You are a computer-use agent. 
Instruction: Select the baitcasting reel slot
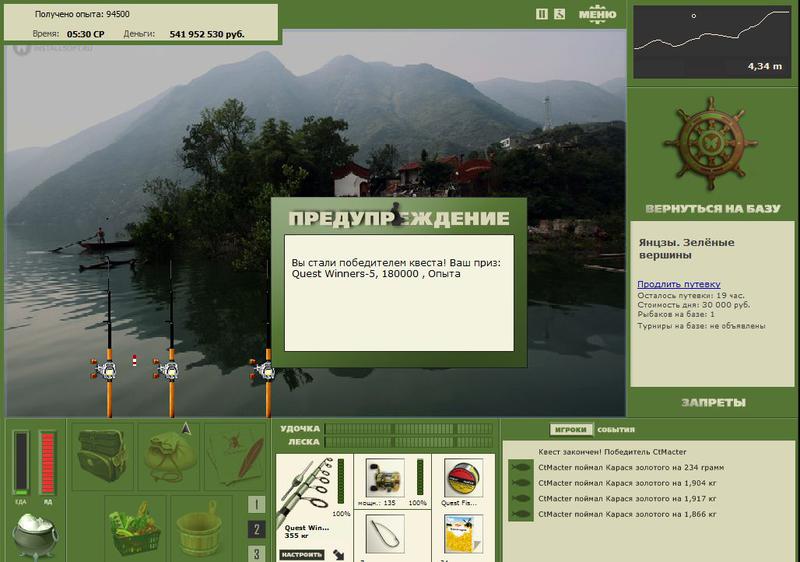[385, 478]
